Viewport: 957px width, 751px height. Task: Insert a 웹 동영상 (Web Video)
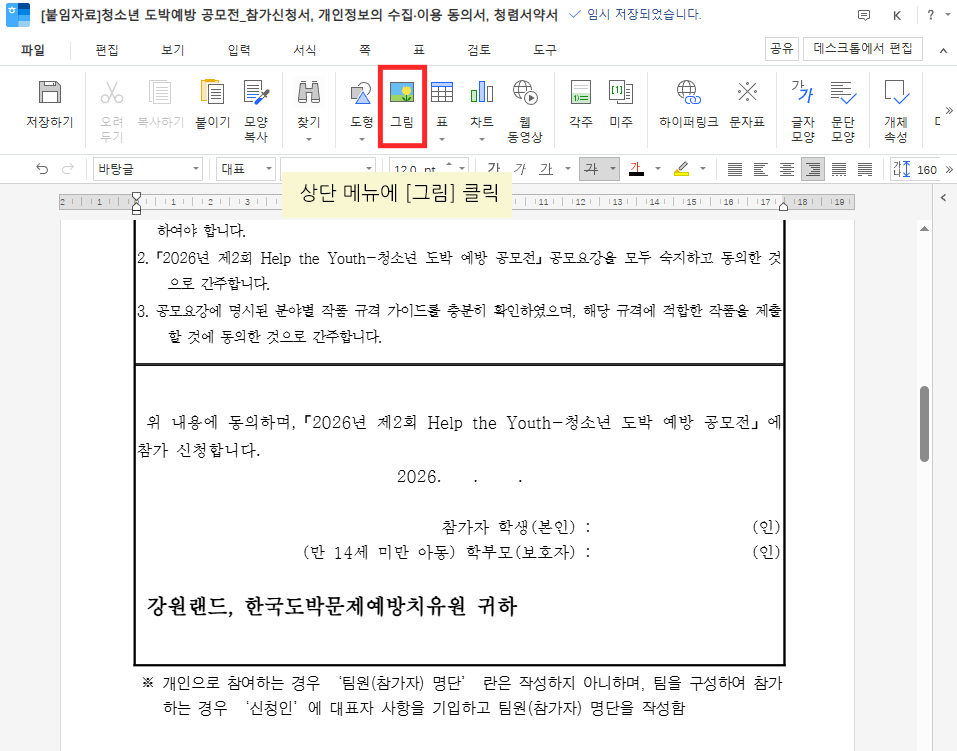coord(525,103)
